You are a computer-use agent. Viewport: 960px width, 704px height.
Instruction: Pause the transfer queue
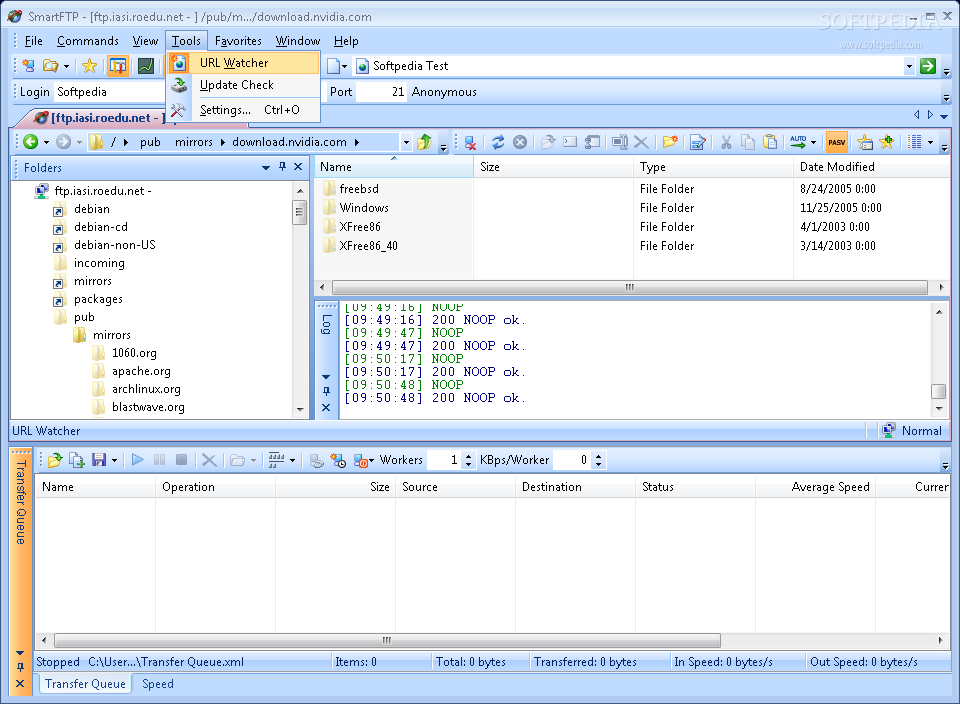tap(159, 460)
